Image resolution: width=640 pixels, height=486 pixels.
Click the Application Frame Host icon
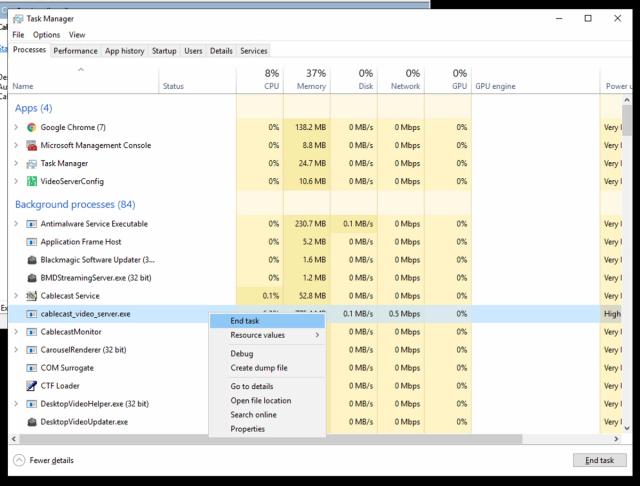[x=31, y=242]
